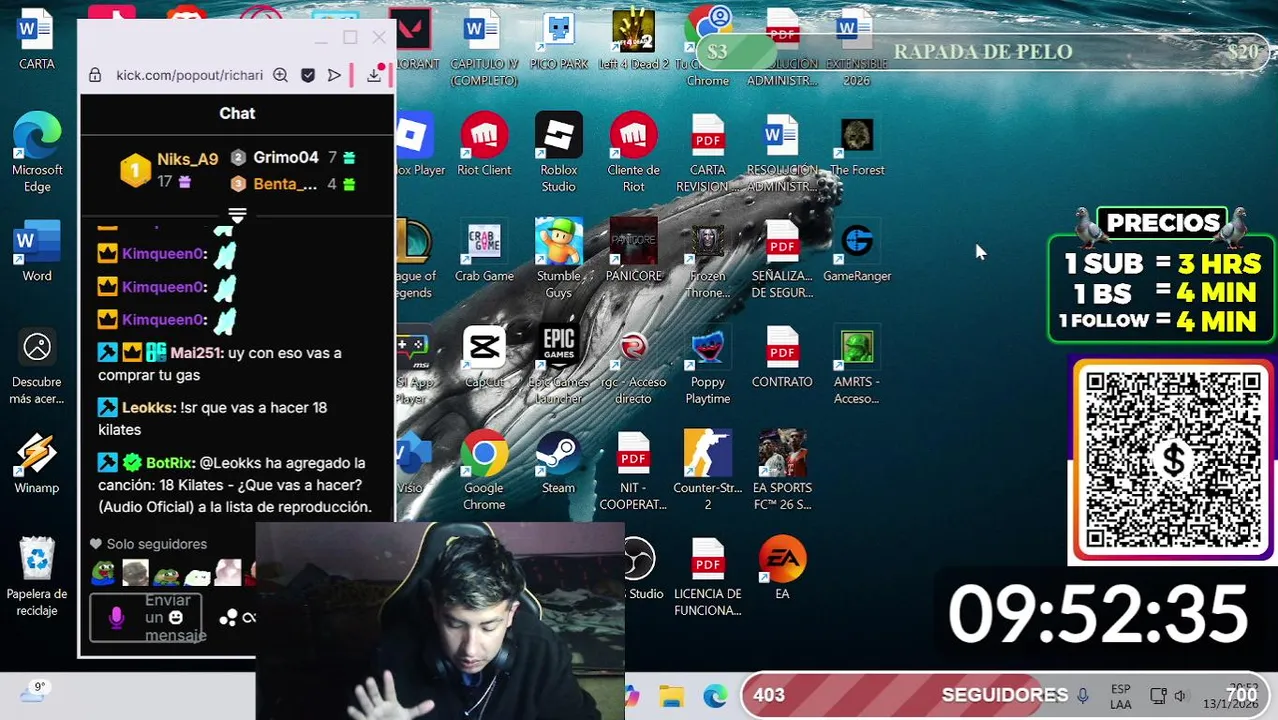
Task: Launch Google Chrome from the desktop
Action: (x=484, y=470)
